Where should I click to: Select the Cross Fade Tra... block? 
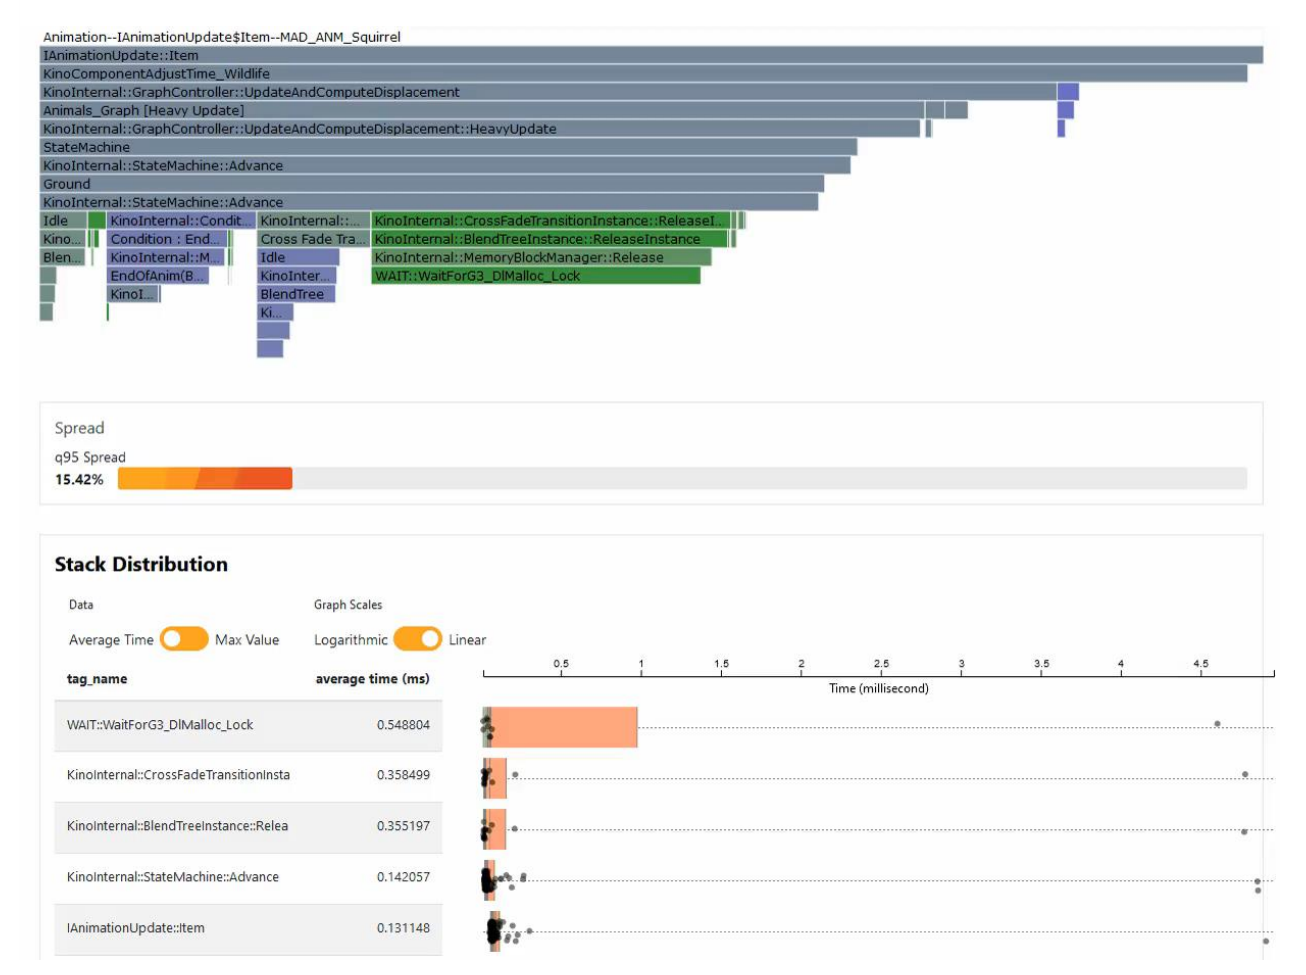[x=313, y=239]
